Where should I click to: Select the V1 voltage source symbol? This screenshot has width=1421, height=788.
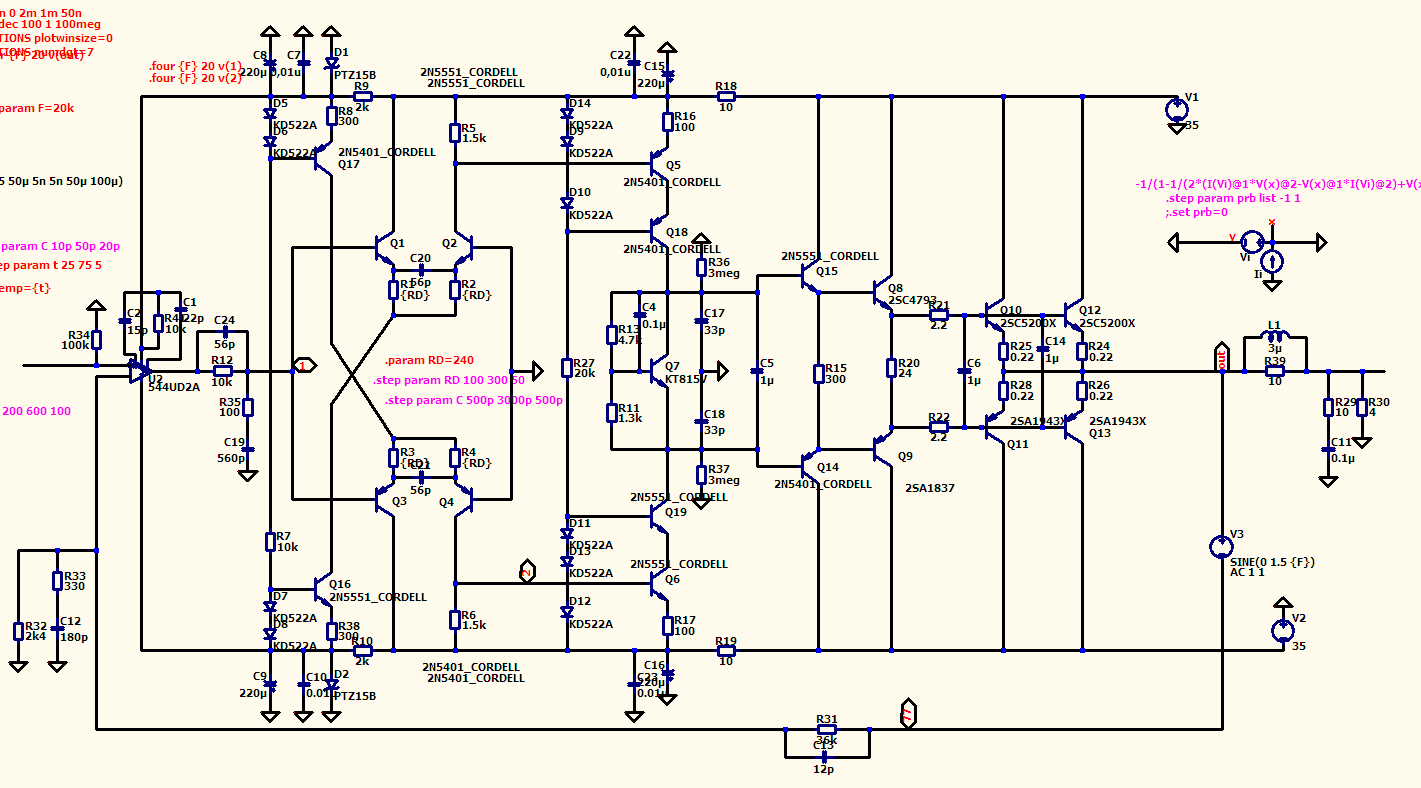[1175, 109]
